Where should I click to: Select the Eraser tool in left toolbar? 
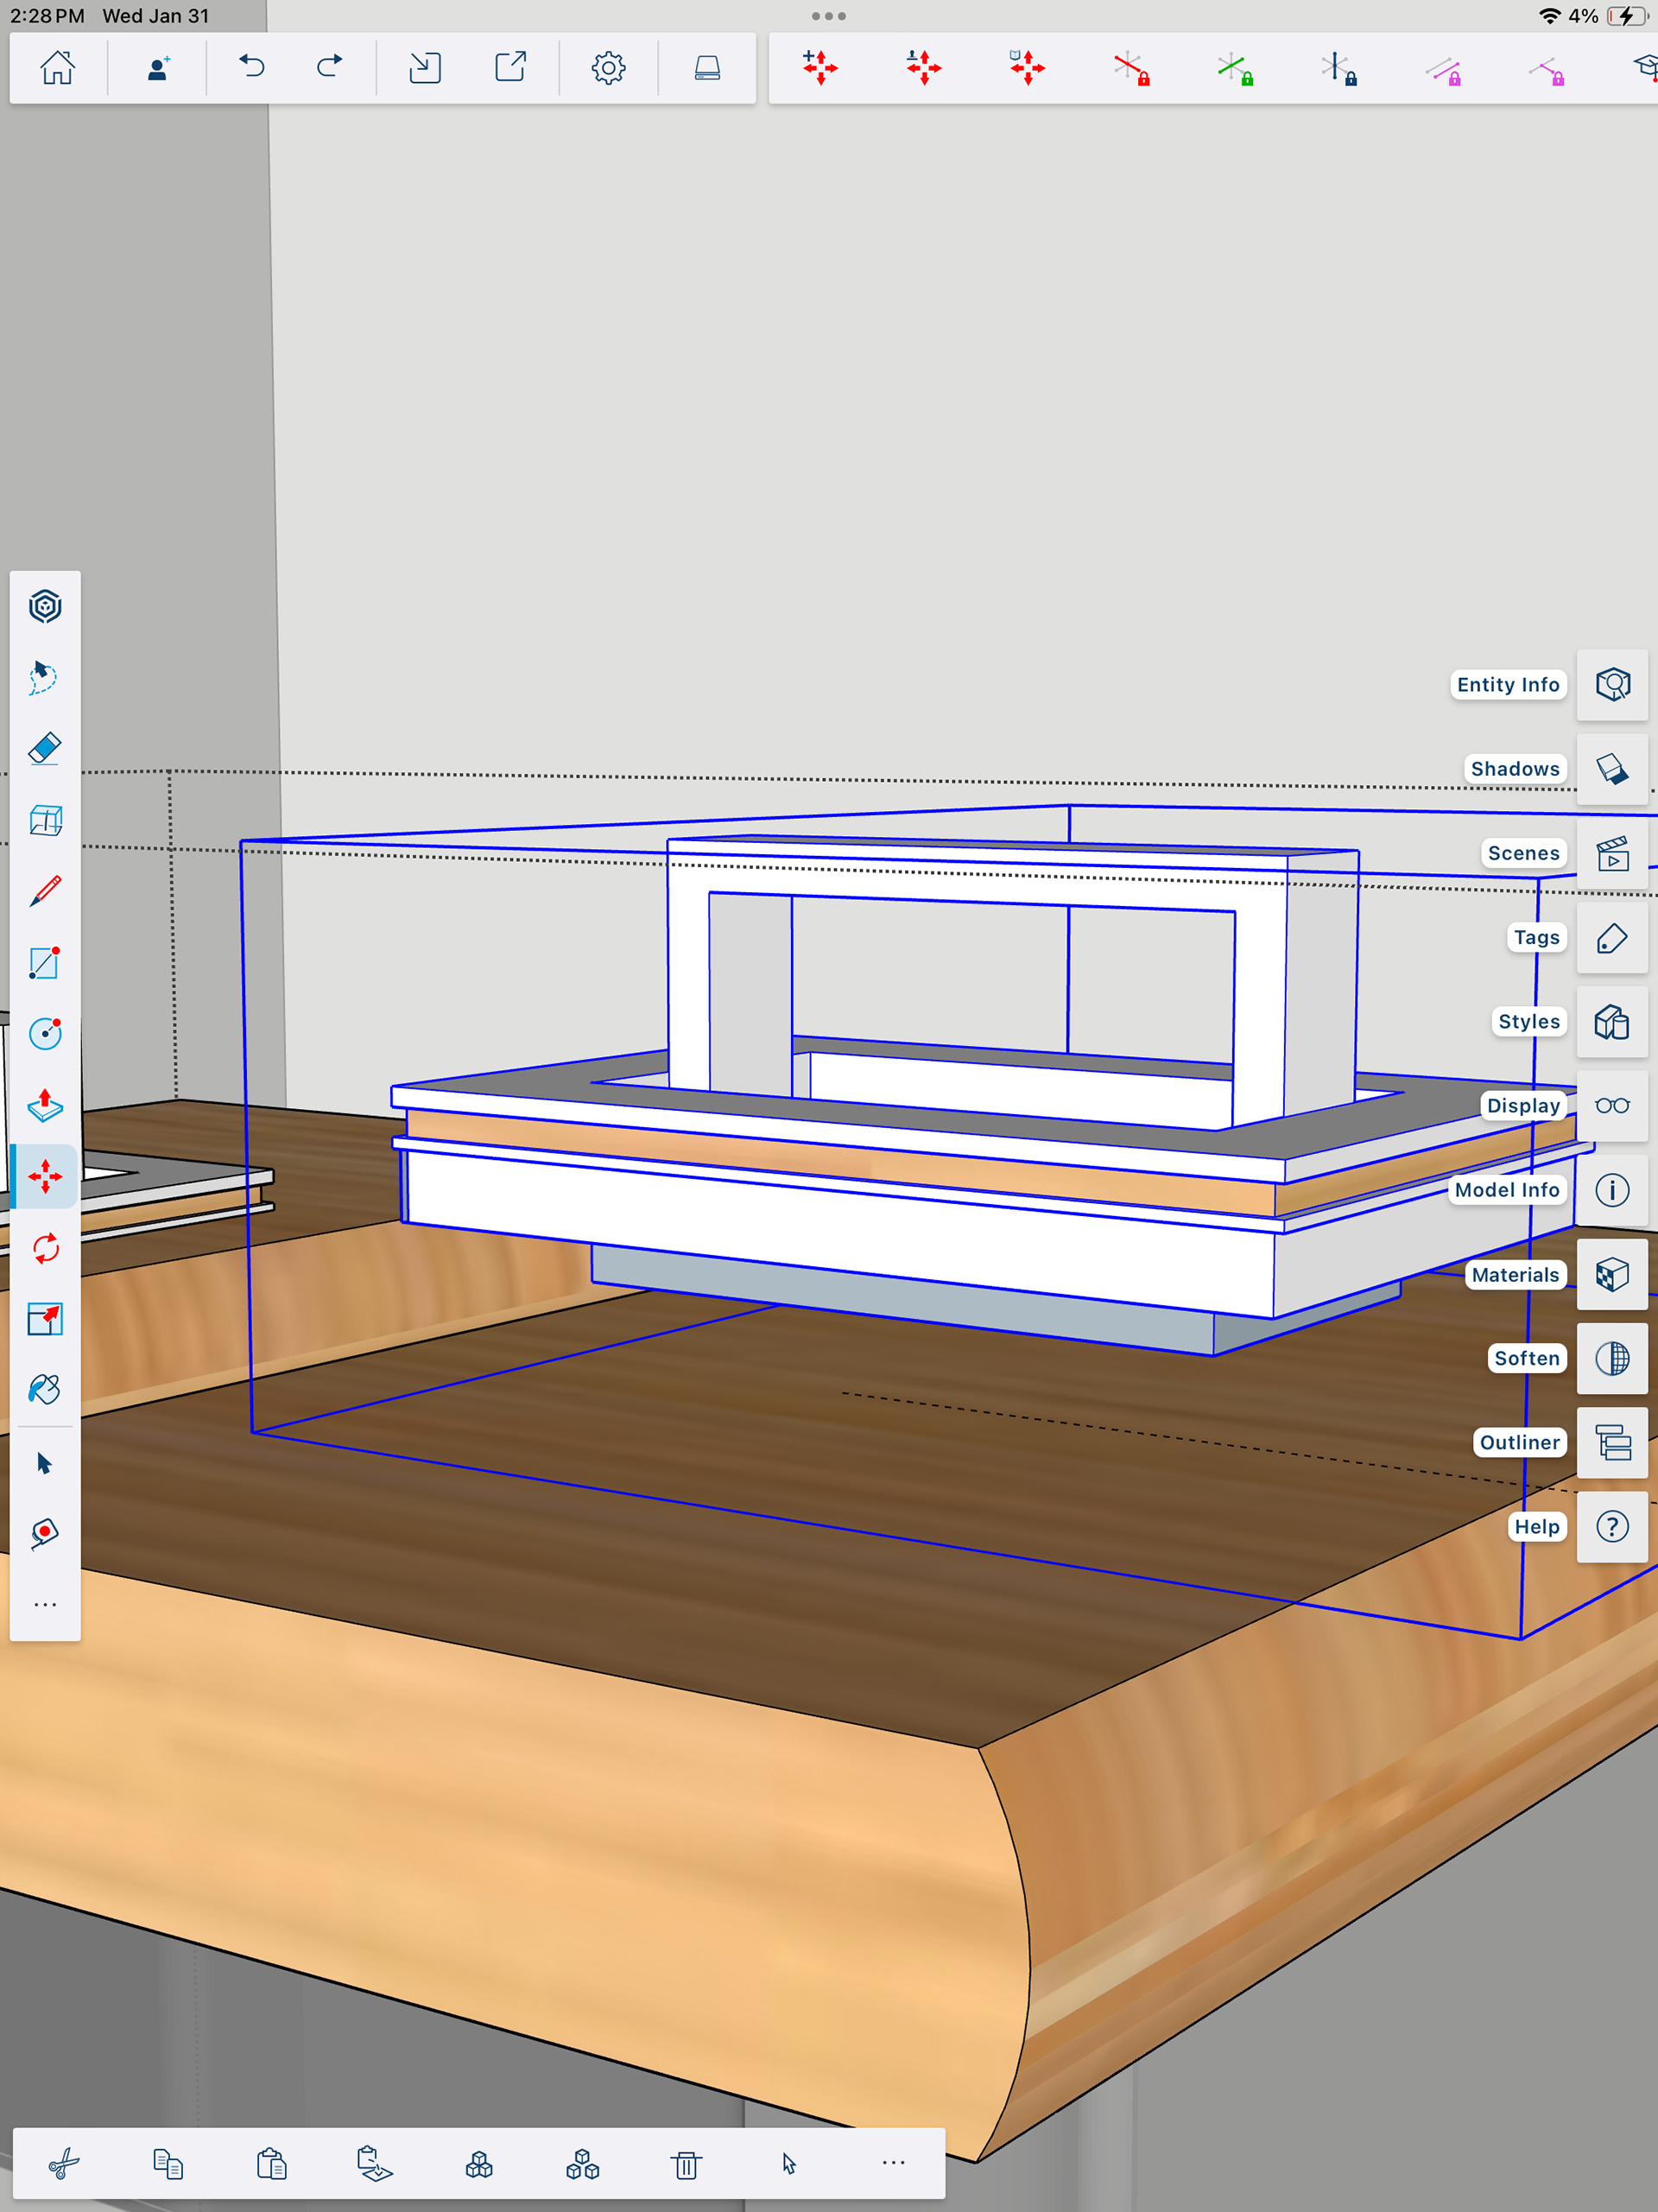pyautogui.click(x=45, y=749)
